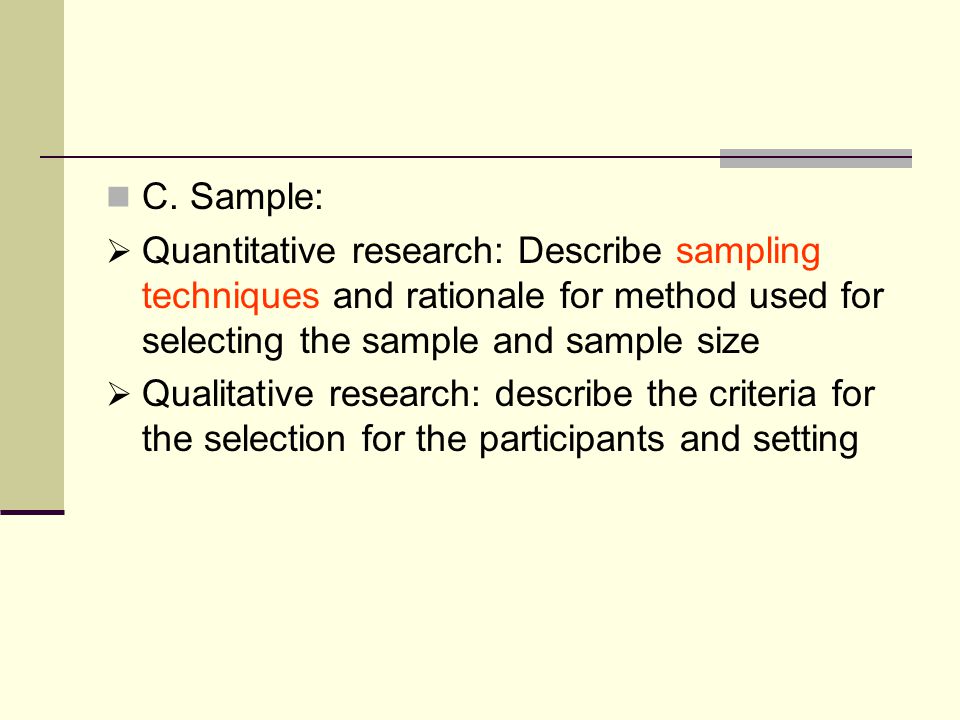Click the dark purple bar below the sidebar
The width and height of the screenshot is (960, 720).
[32, 512]
